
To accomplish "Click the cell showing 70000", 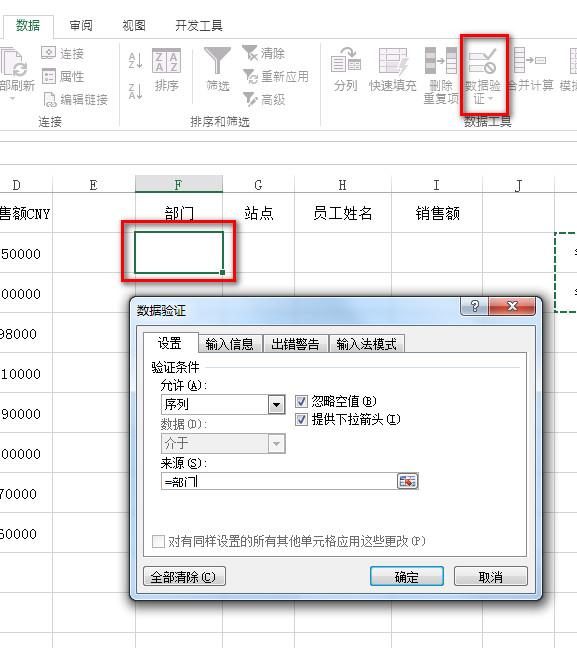I will pyautogui.click(x=26, y=493).
